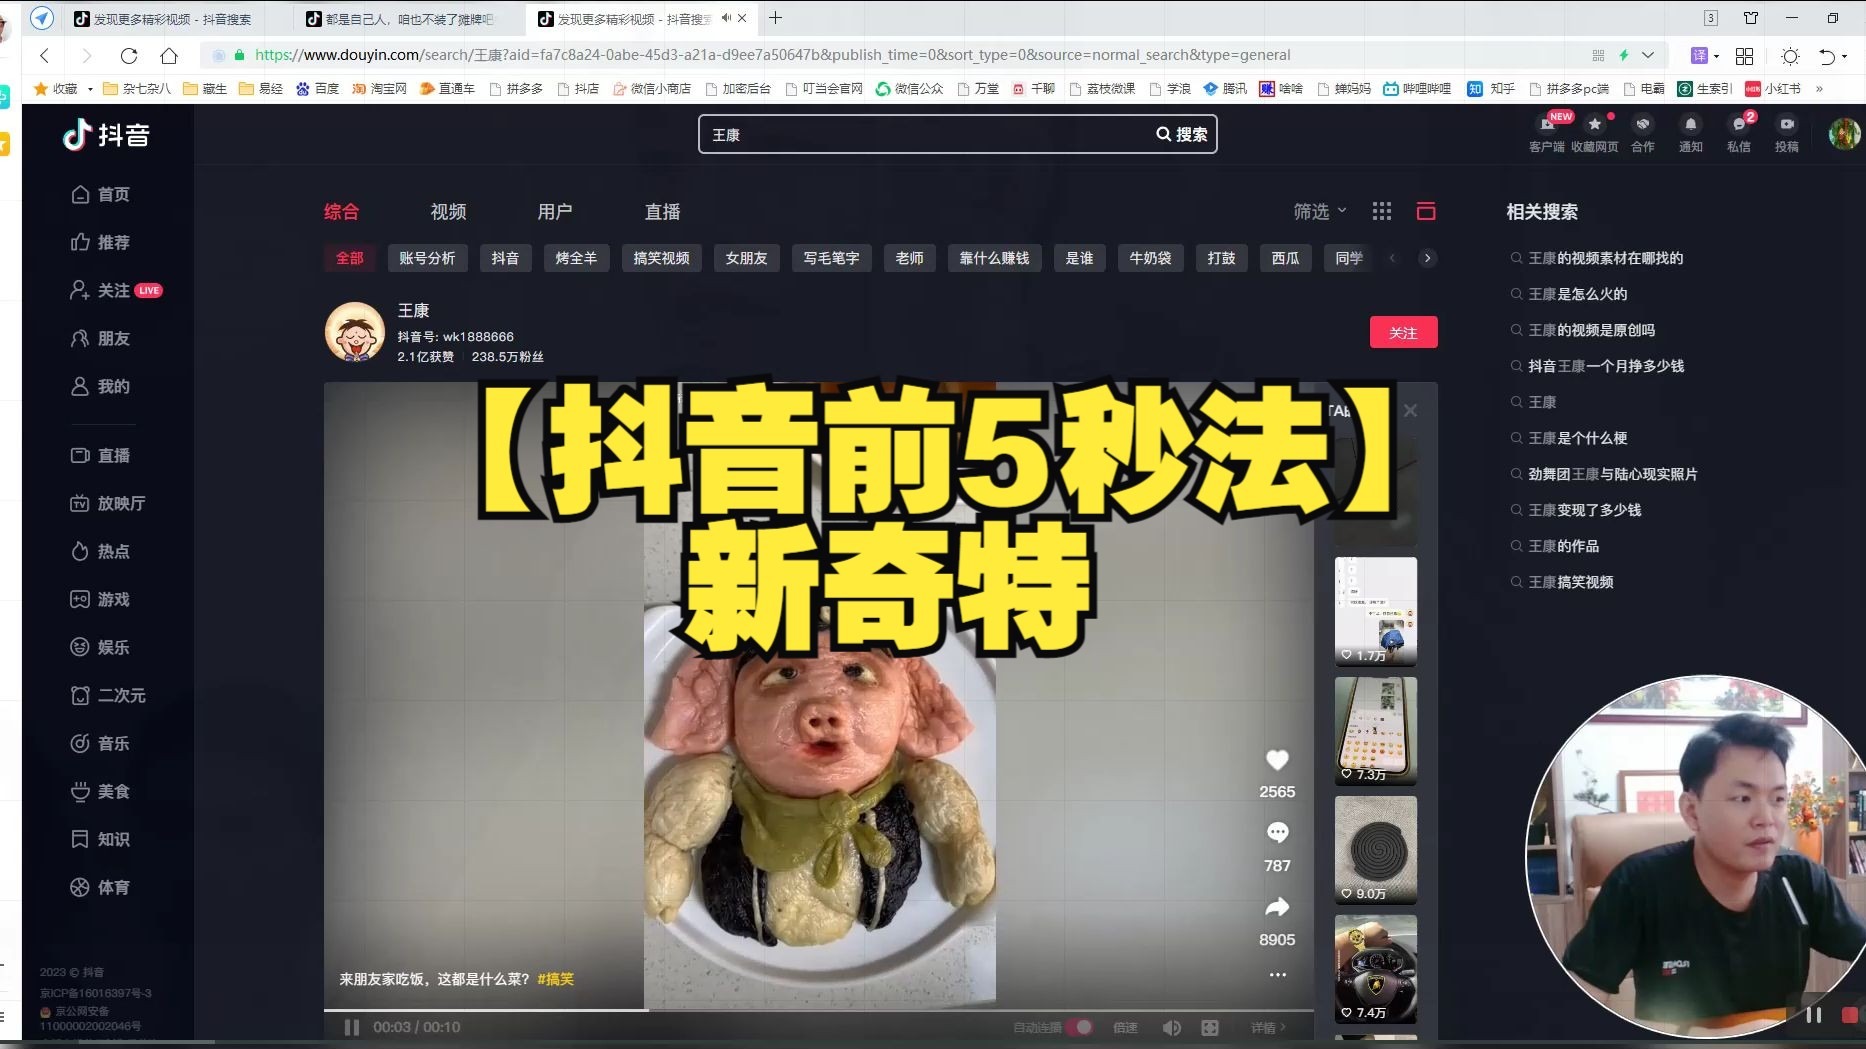Open 王康 user avatar
This screenshot has width=1866, height=1049.
[354, 332]
